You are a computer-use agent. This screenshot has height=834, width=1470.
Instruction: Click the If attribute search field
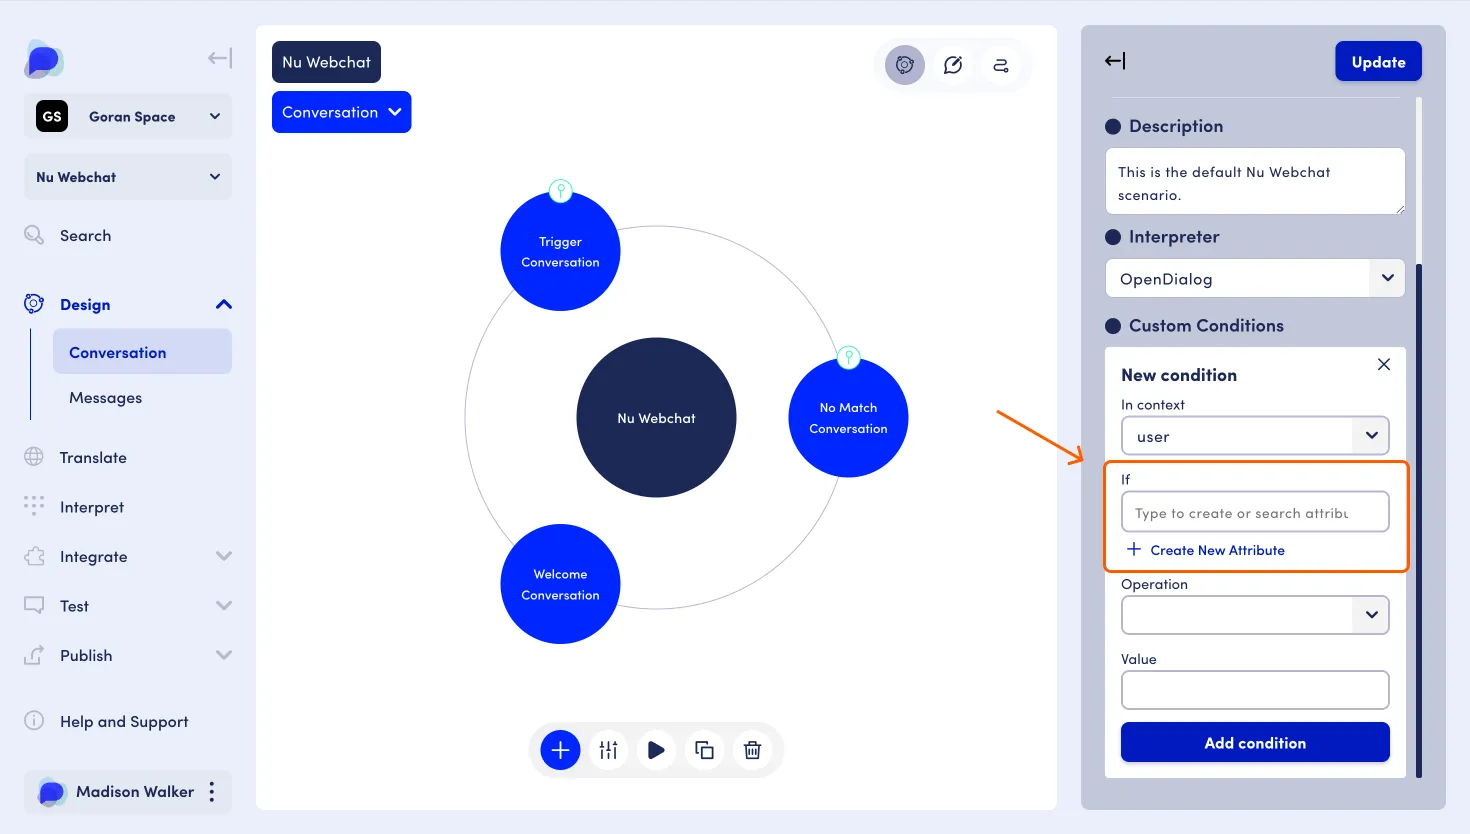click(1255, 512)
